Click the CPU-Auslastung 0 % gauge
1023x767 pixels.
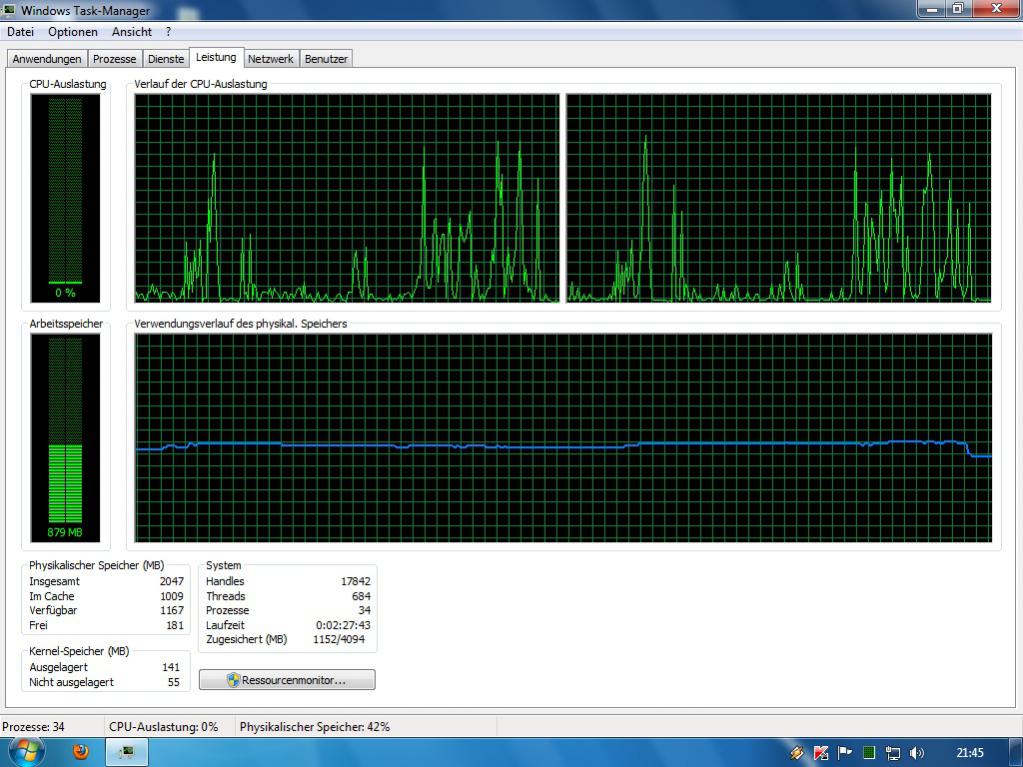click(x=65, y=198)
